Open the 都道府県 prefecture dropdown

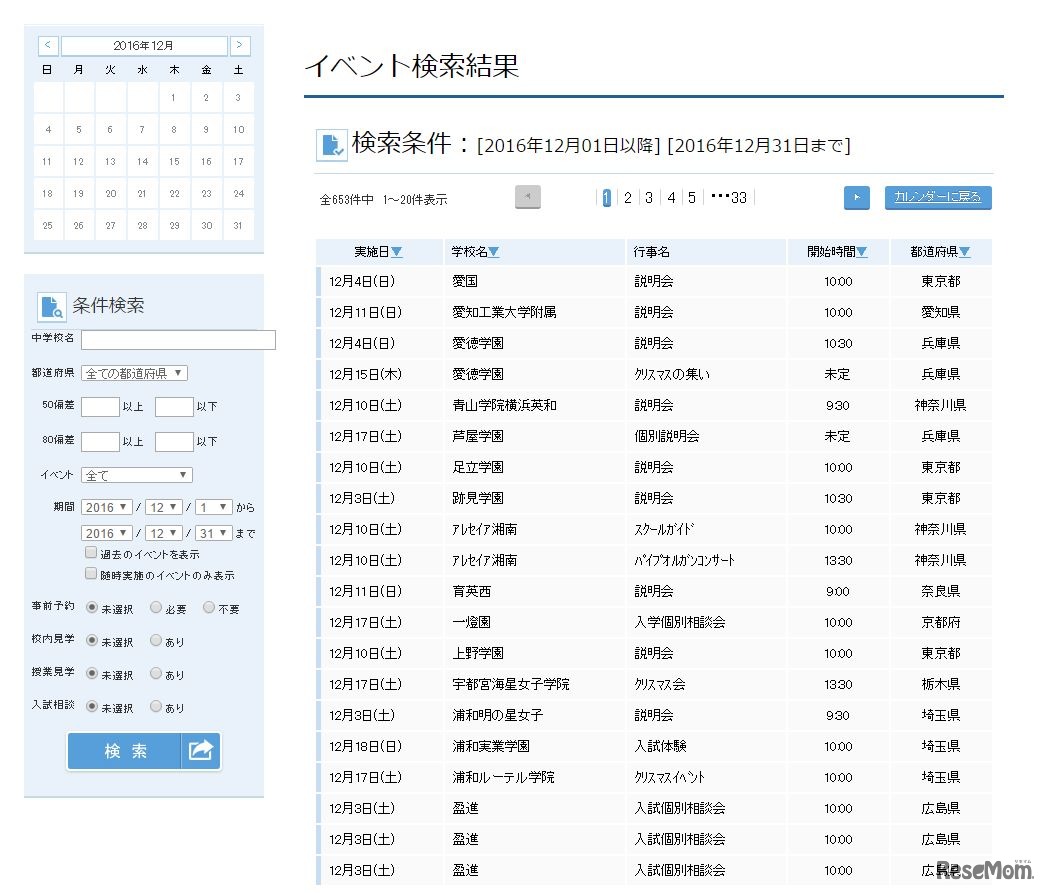coord(134,373)
